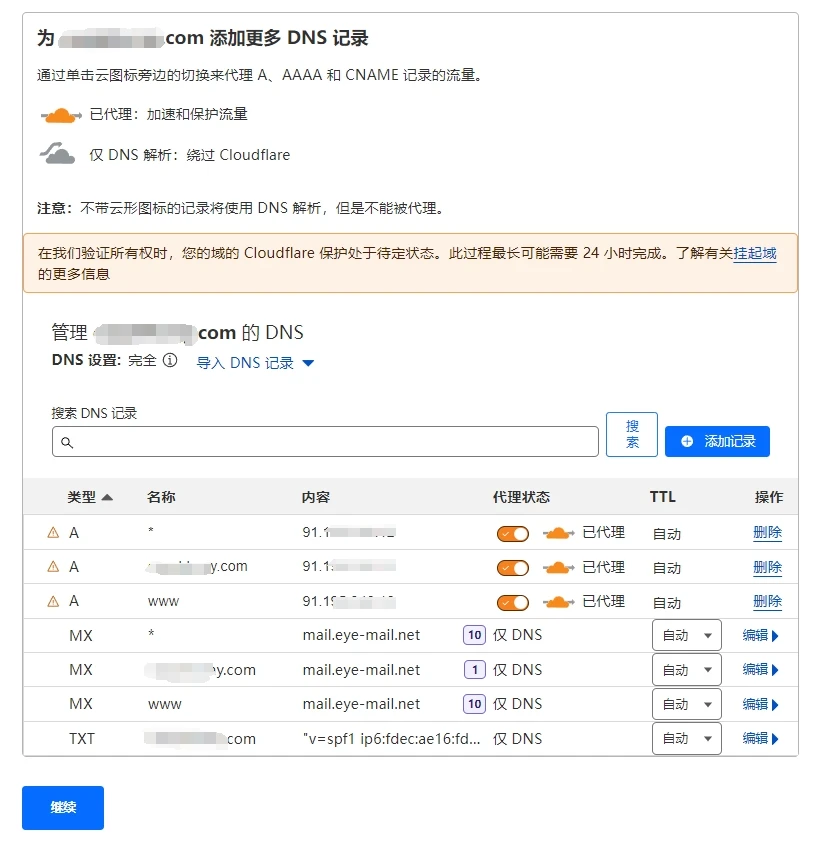819x845 pixels.
Task: Open TTL dropdown for wildcard MX record
Action: (686, 635)
